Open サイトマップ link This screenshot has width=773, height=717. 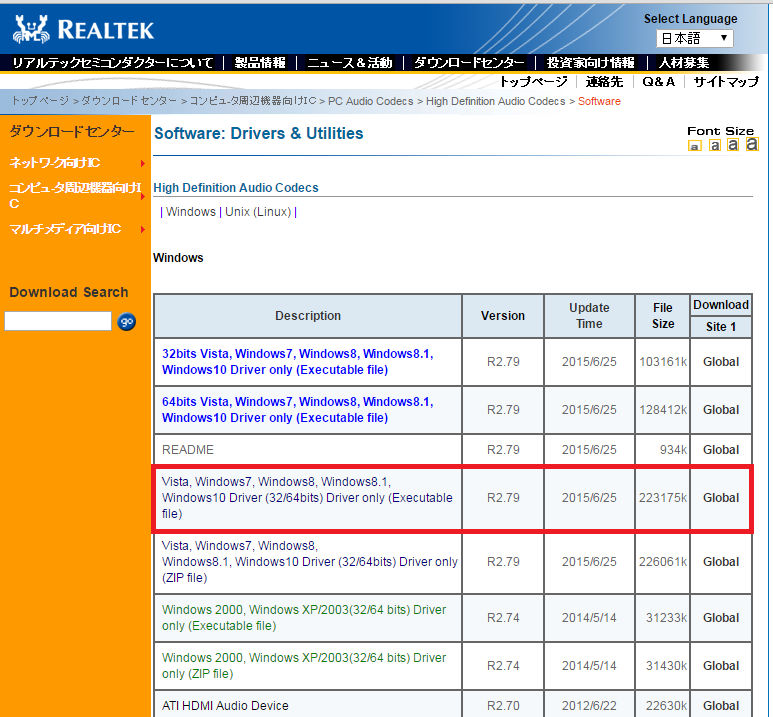click(x=726, y=81)
